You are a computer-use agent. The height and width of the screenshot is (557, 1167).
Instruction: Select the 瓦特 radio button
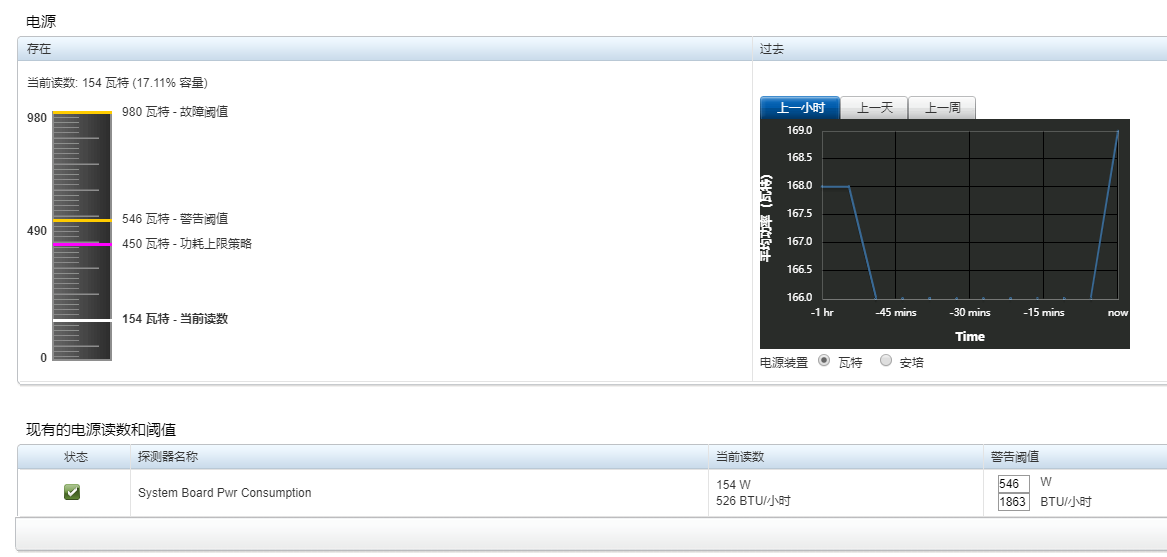tap(823, 360)
